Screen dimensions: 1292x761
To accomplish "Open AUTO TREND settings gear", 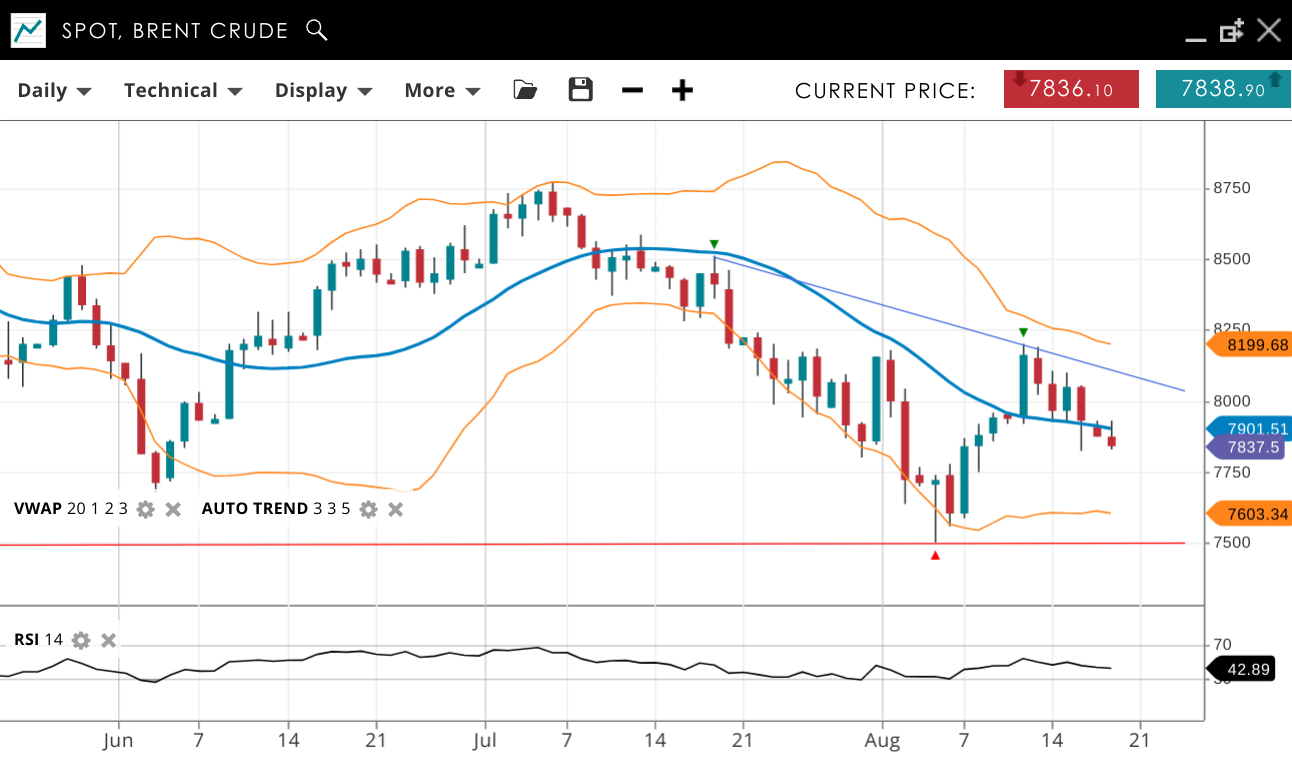I will click(368, 509).
